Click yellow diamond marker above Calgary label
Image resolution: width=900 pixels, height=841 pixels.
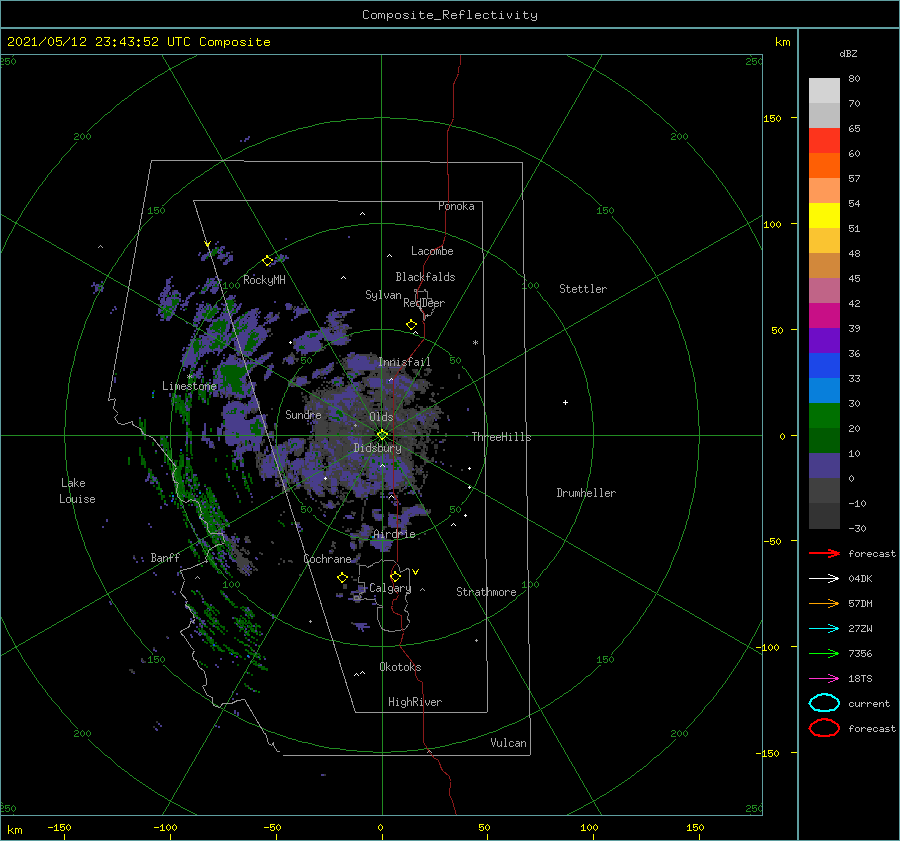coord(395,576)
